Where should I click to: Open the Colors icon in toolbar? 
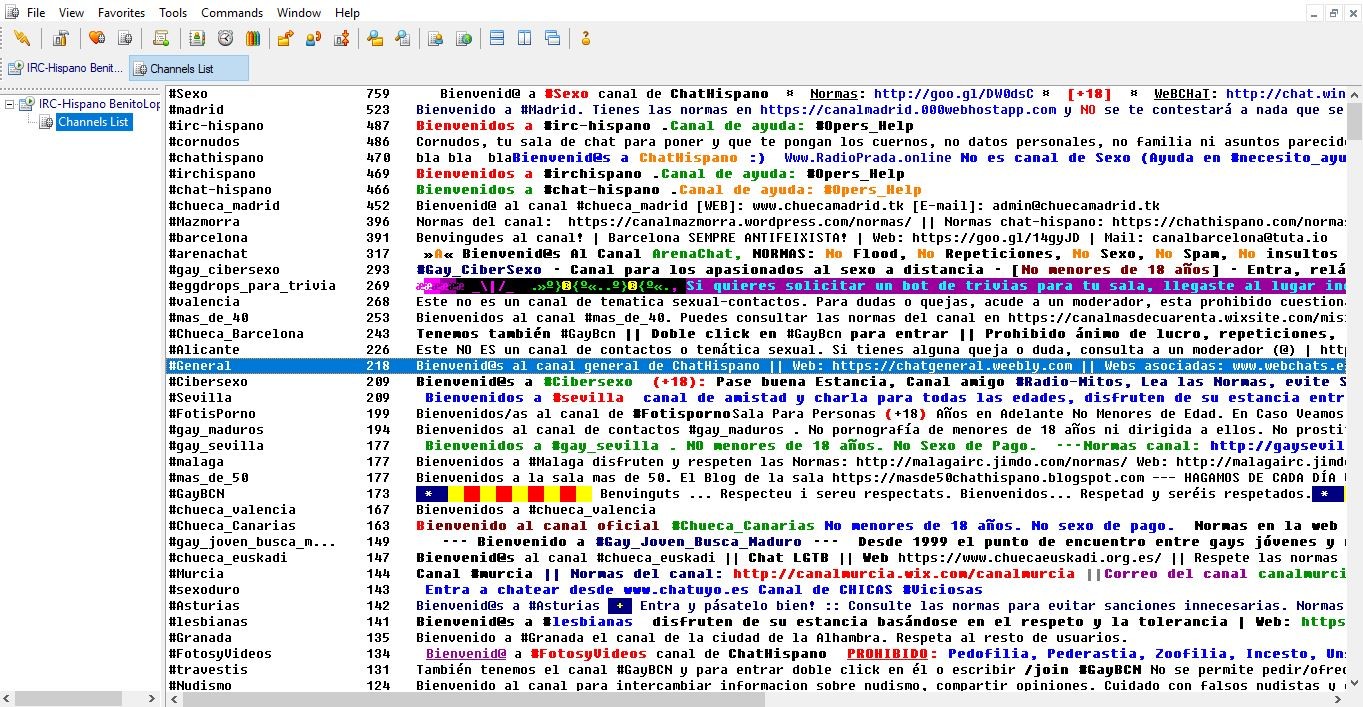click(253, 39)
